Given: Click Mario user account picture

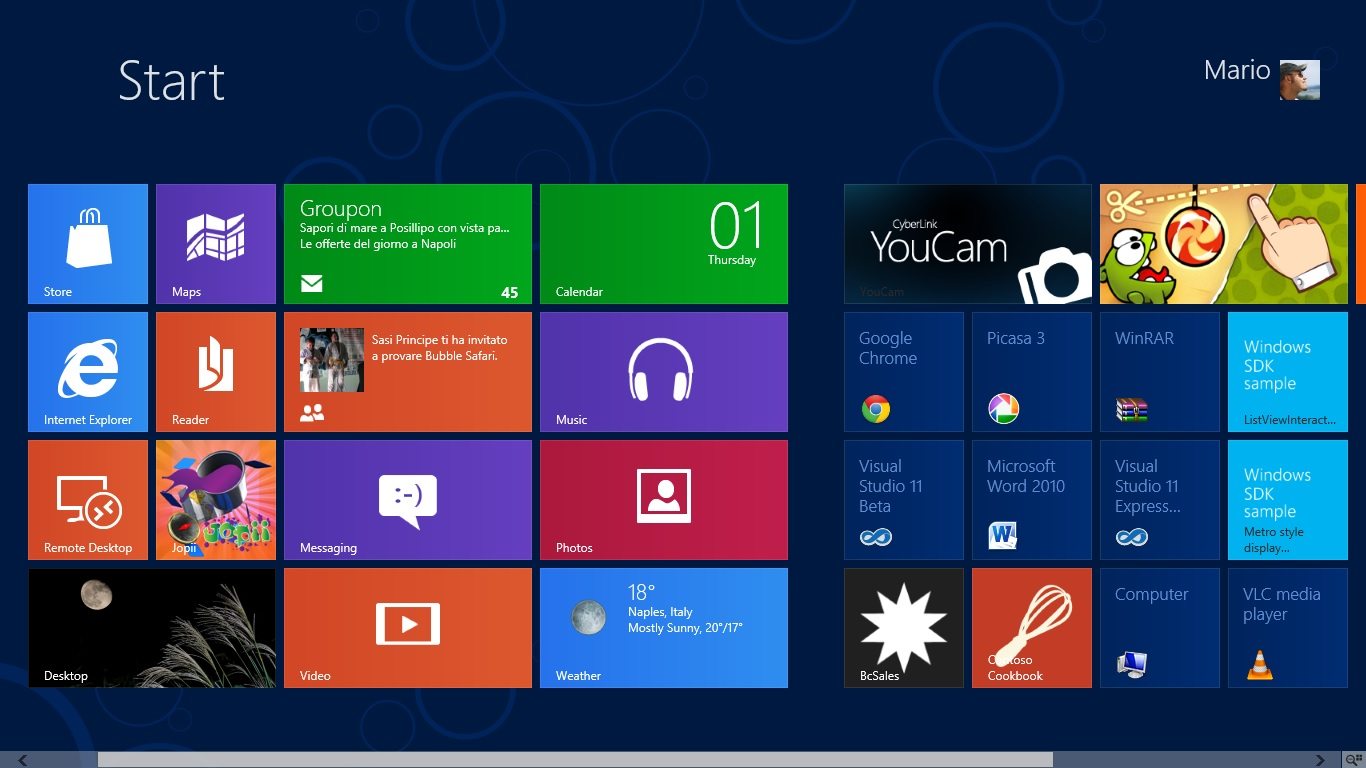Looking at the screenshot, I should (1299, 80).
